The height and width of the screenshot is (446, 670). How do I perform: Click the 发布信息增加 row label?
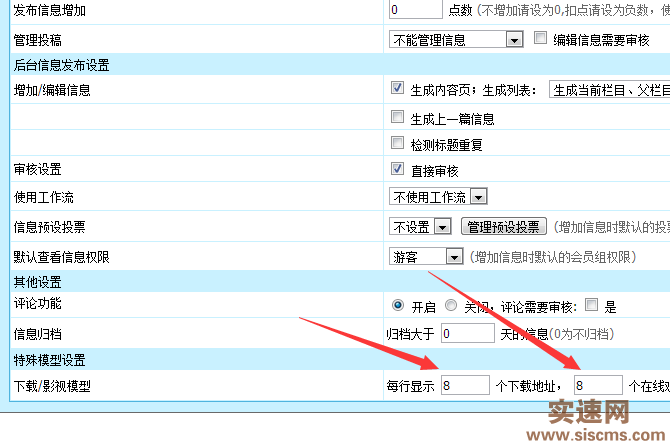50,10
